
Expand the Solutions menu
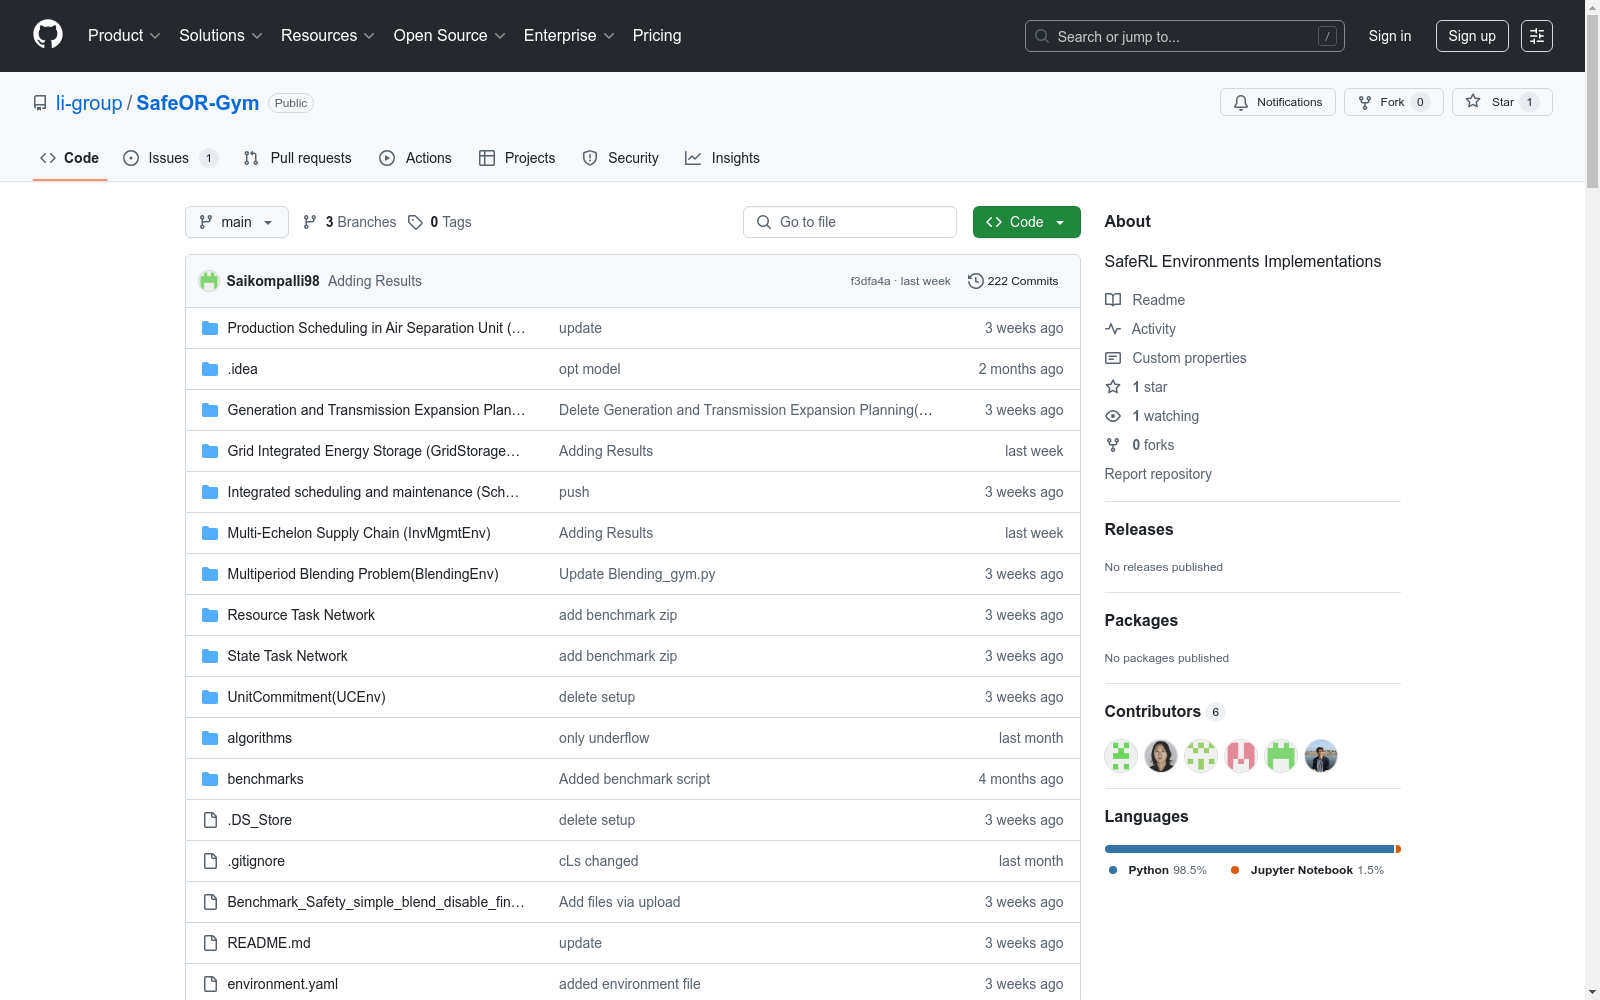coord(221,36)
